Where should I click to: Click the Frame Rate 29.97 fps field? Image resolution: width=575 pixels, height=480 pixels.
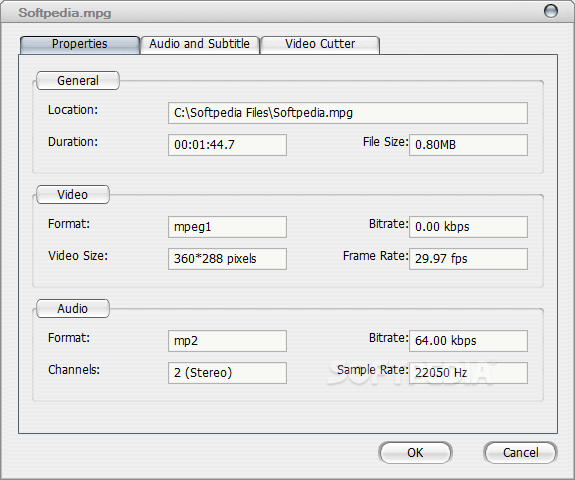coord(468,259)
